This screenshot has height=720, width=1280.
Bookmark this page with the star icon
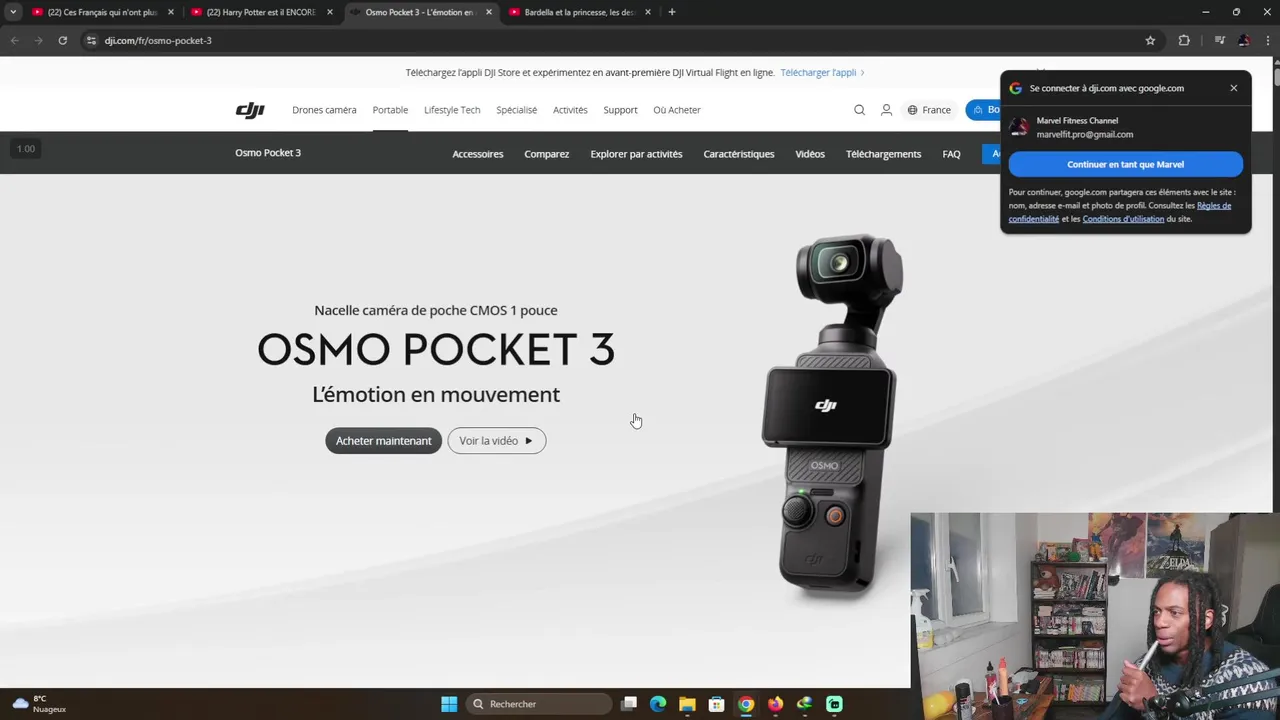[x=1150, y=40]
